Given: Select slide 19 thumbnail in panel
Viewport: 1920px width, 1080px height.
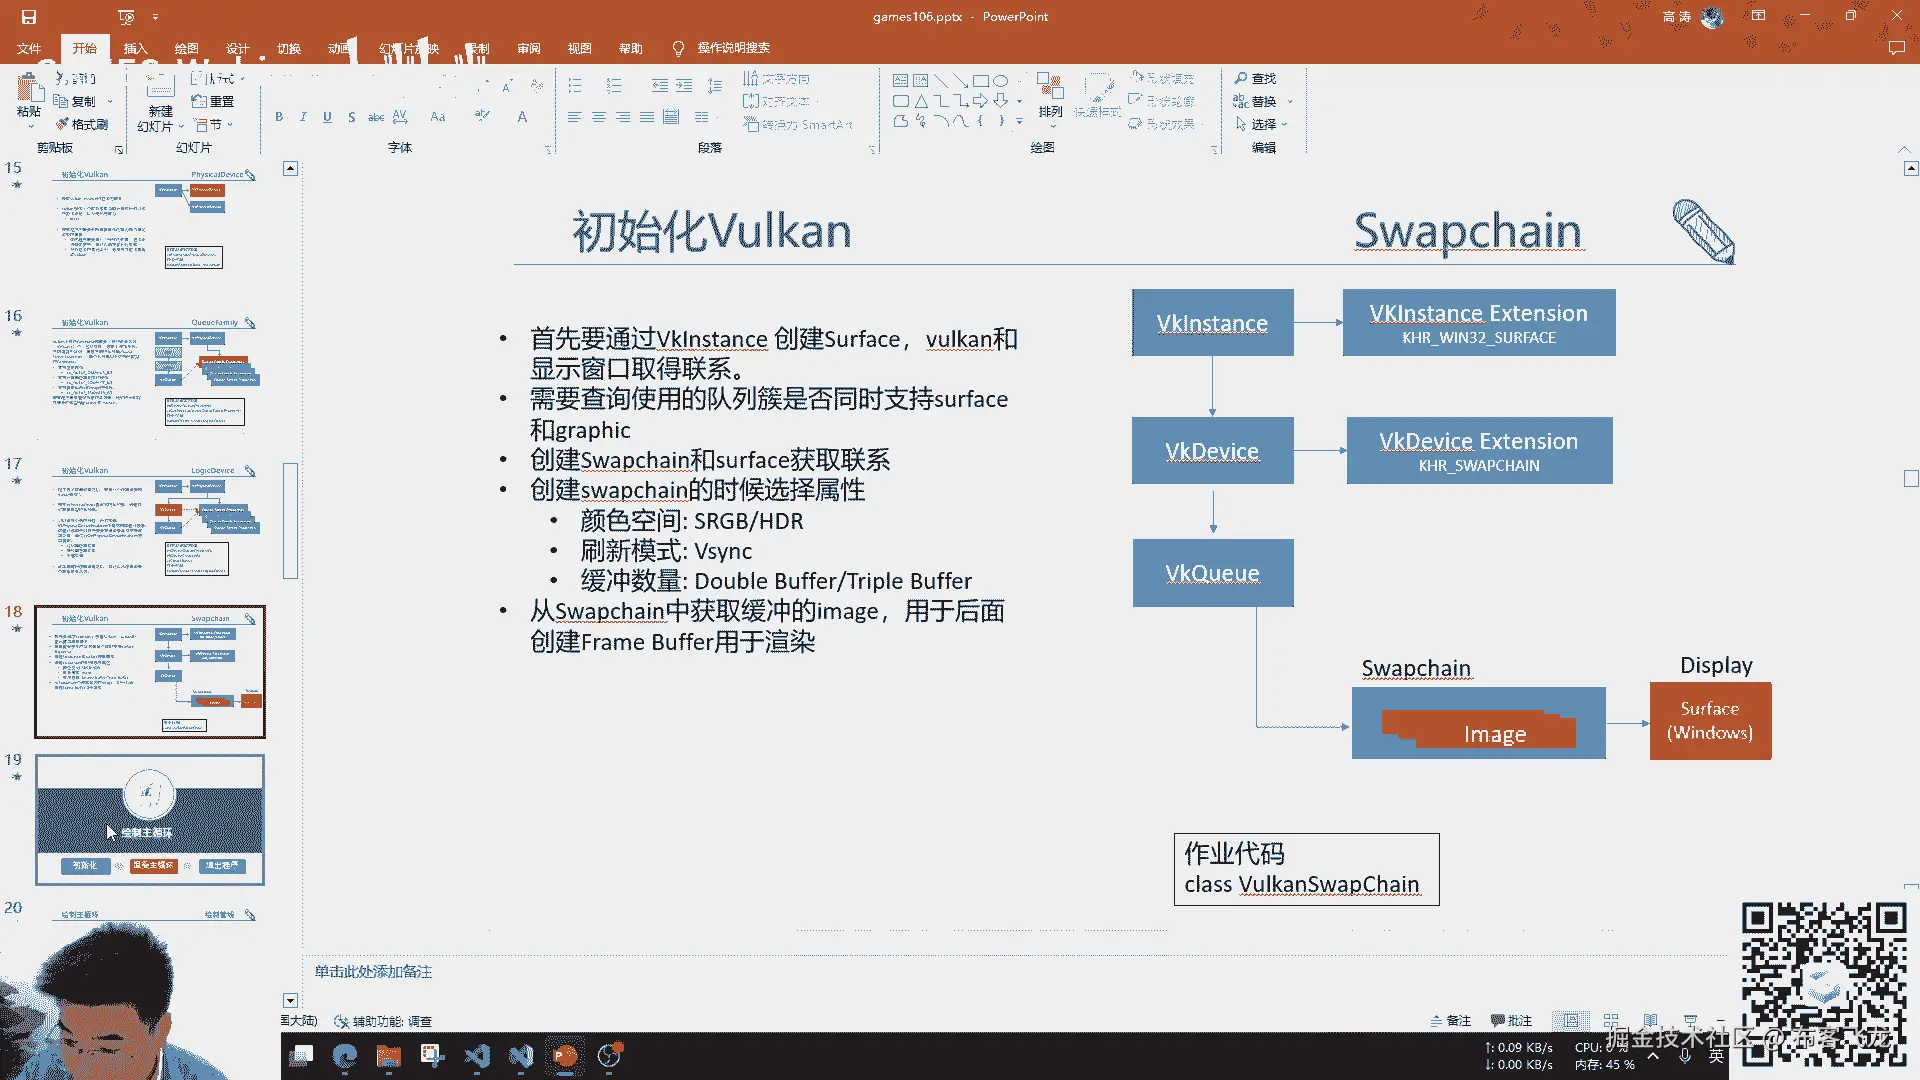Looking at the screenshot, I should tap(150, 820).
